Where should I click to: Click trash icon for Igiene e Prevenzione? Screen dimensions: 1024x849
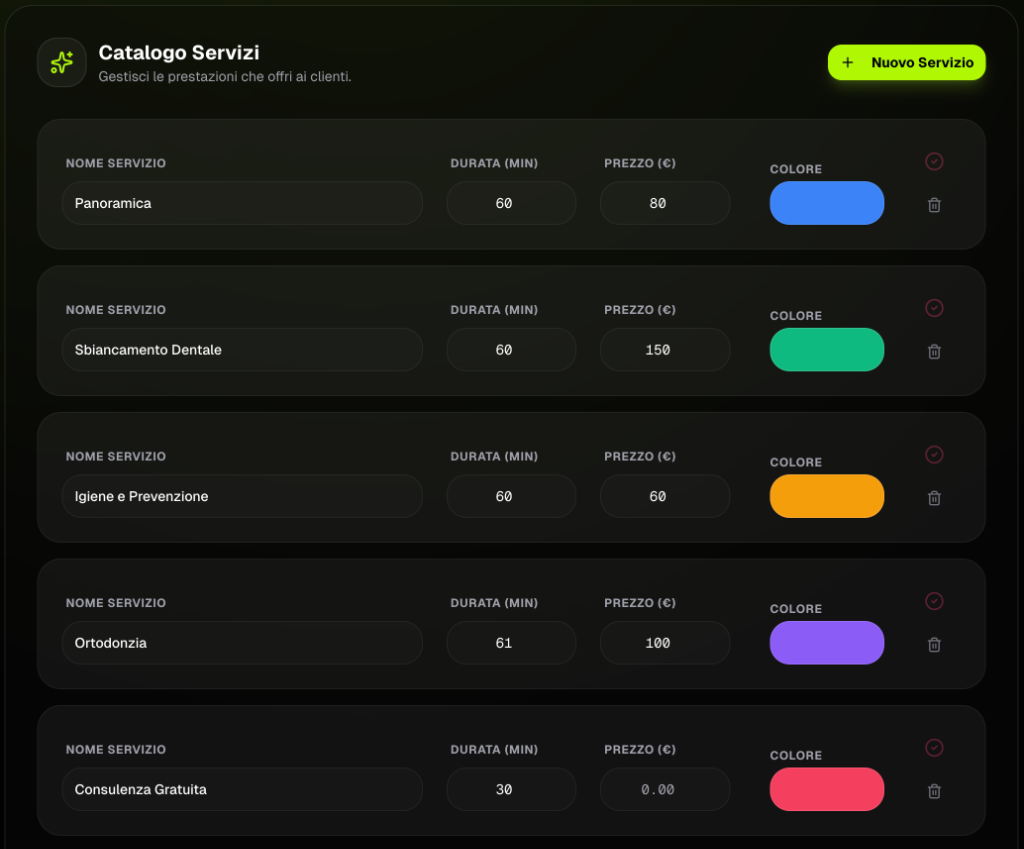[x=934, y=498]
